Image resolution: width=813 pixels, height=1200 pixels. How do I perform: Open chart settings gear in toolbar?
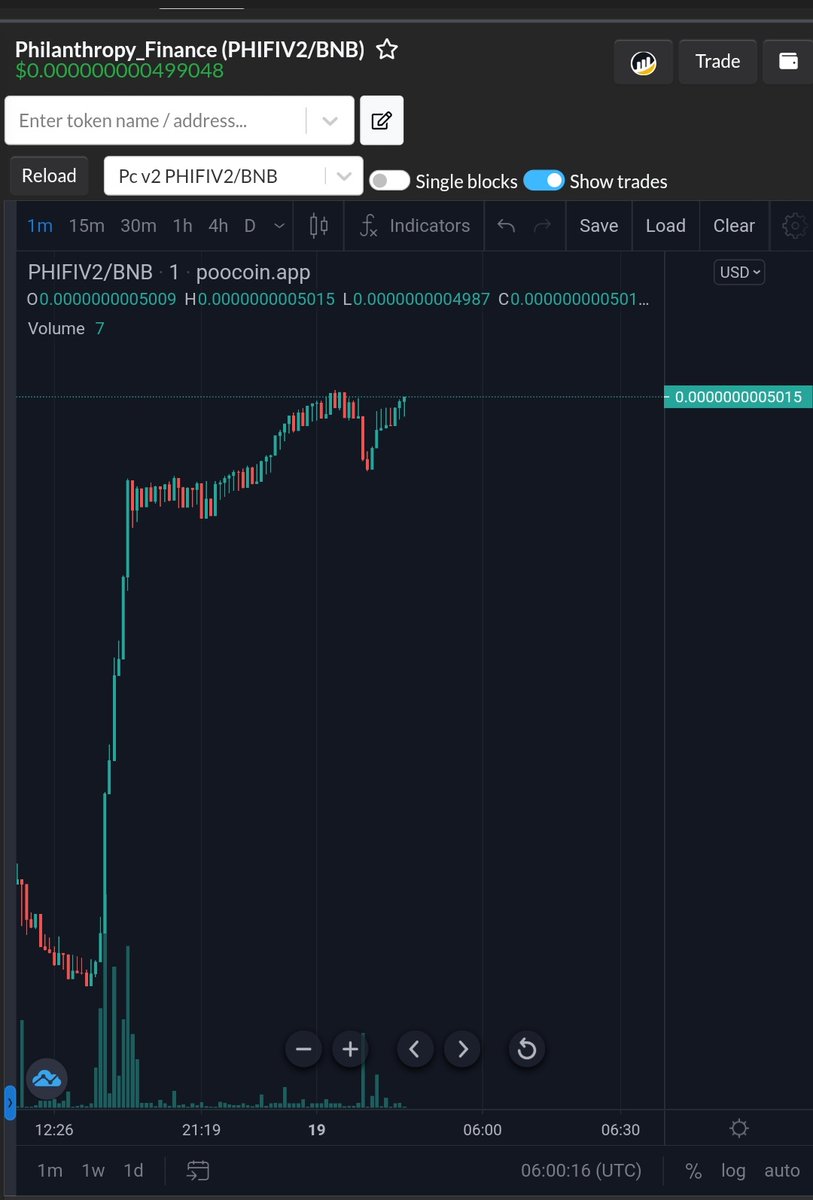(x=794, y=226)
